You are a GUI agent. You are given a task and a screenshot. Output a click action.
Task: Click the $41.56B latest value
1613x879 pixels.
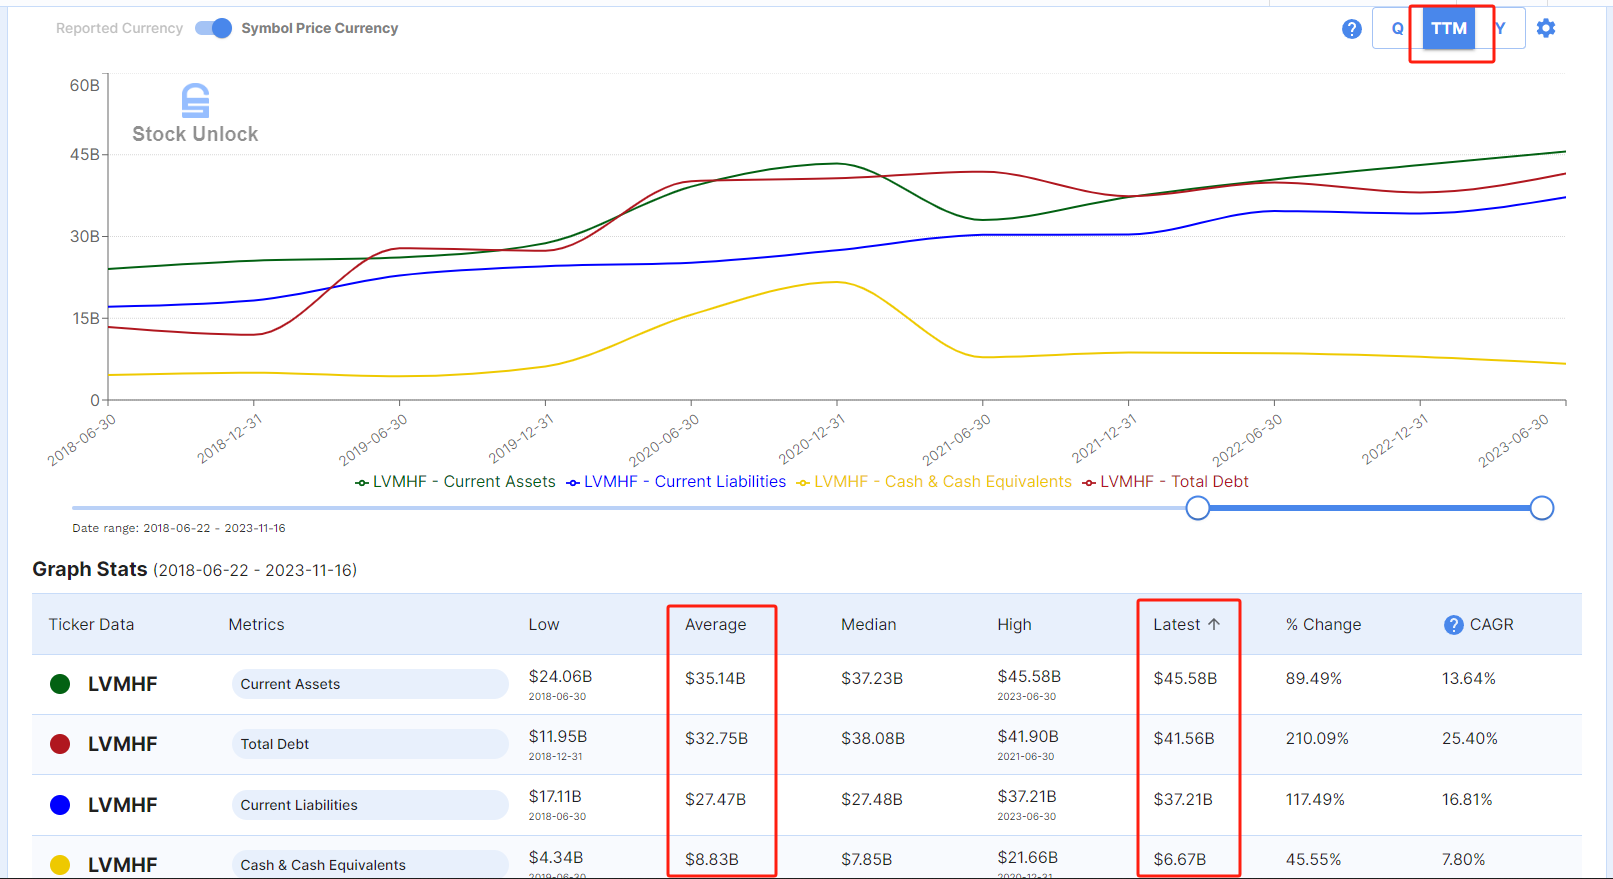[x=1184, y=738]
